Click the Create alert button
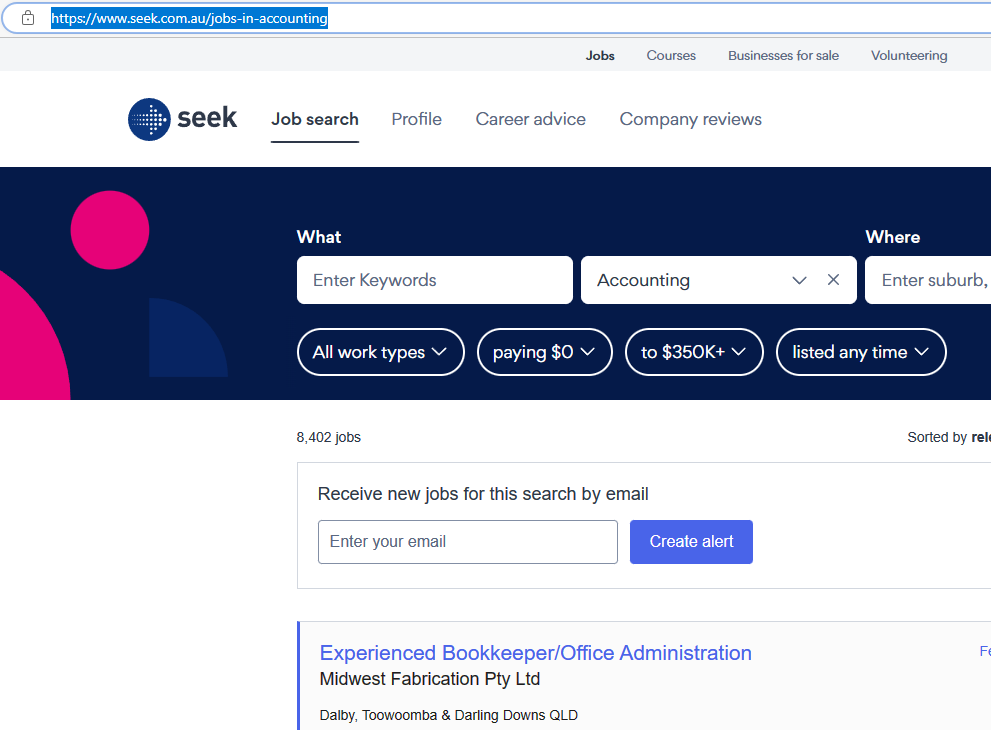This screenshot has width=991, height=730. tap(691, 542)
